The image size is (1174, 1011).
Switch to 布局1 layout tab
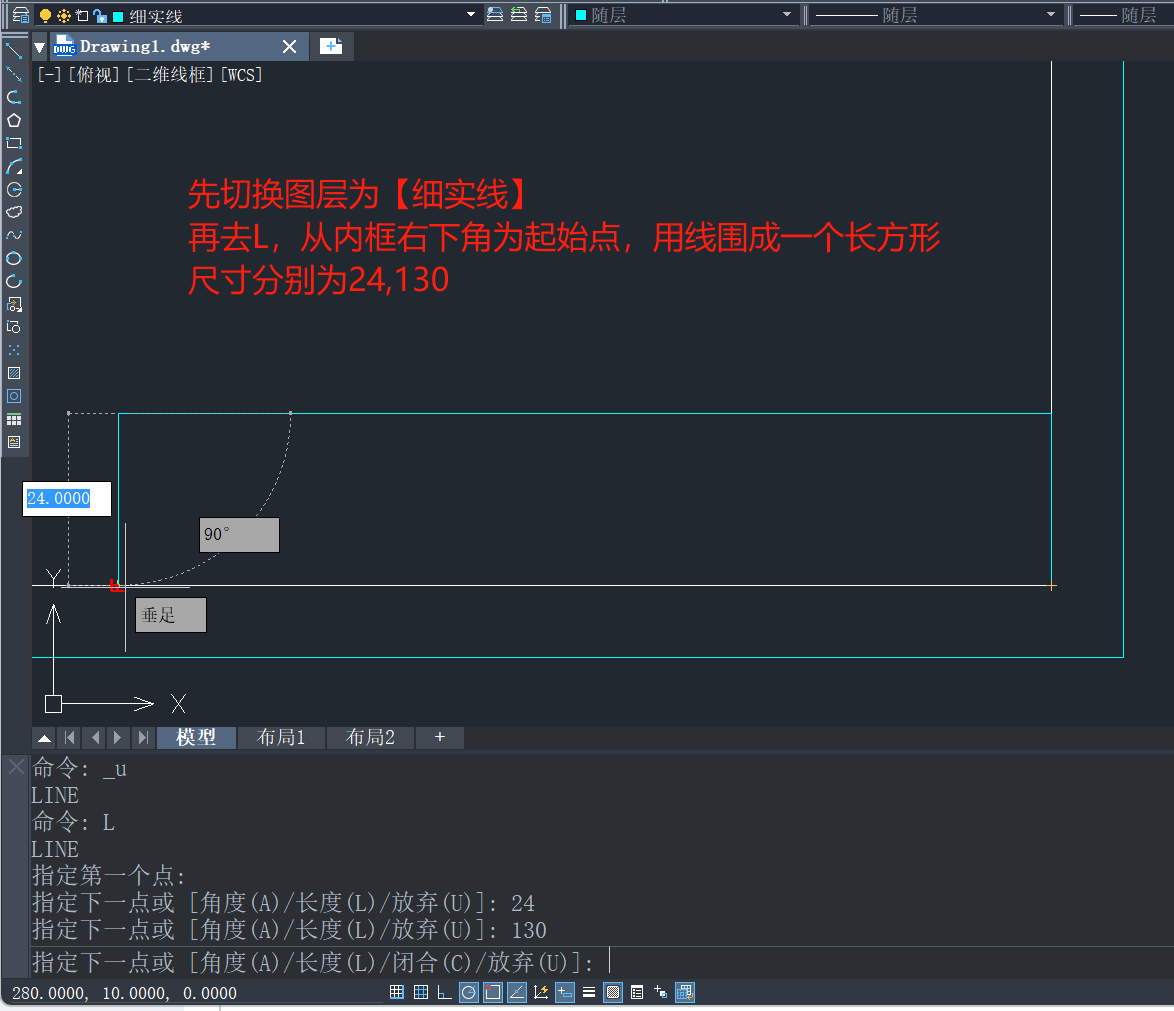[281, 738]
